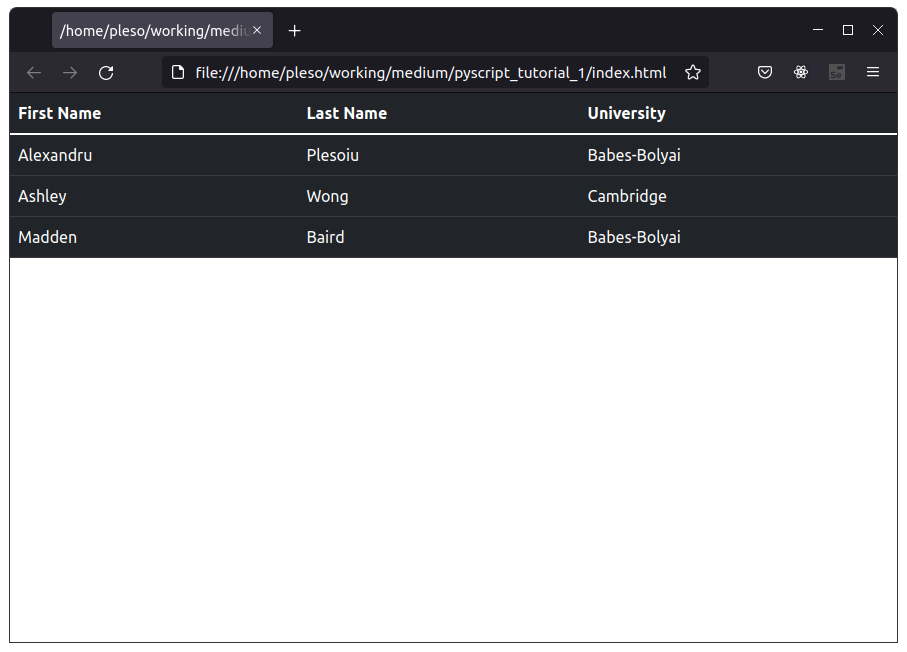Click the page info file icon in address bar
907x652 pixels.
[178, 72]
